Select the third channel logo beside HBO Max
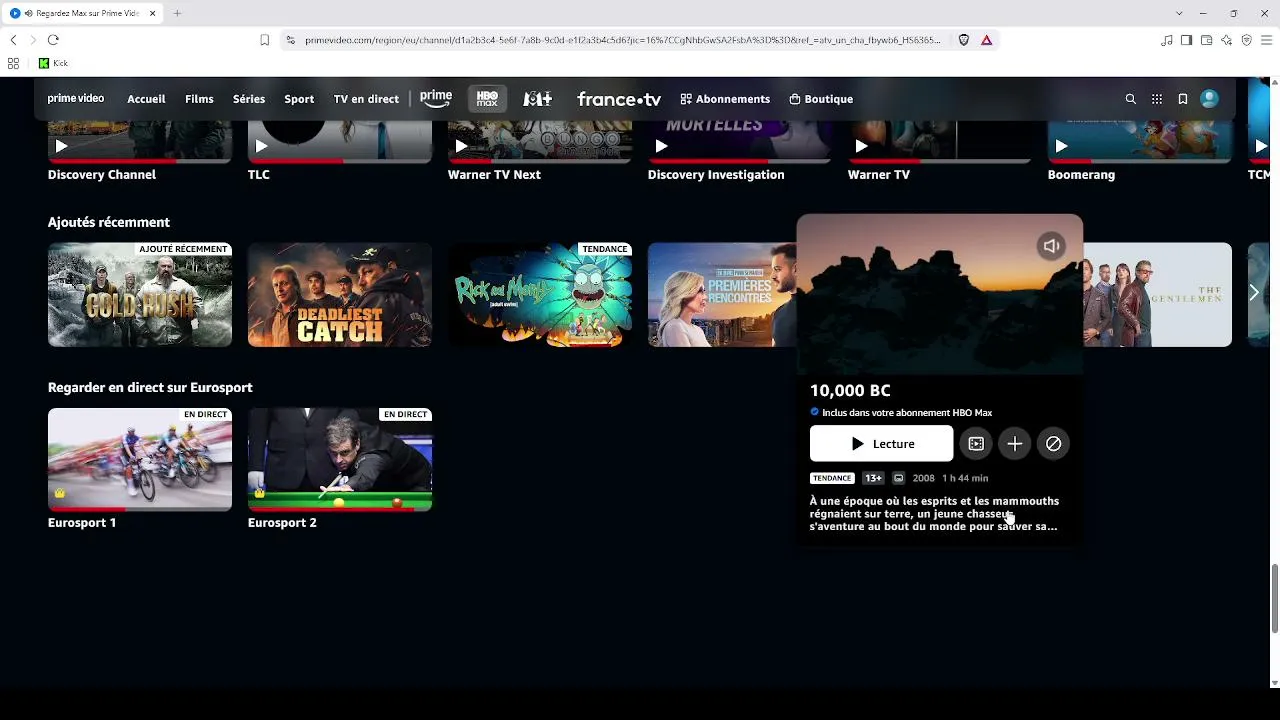Image resolution: width=1280 pixels, height=720 pixels. (x=538, y=99)
